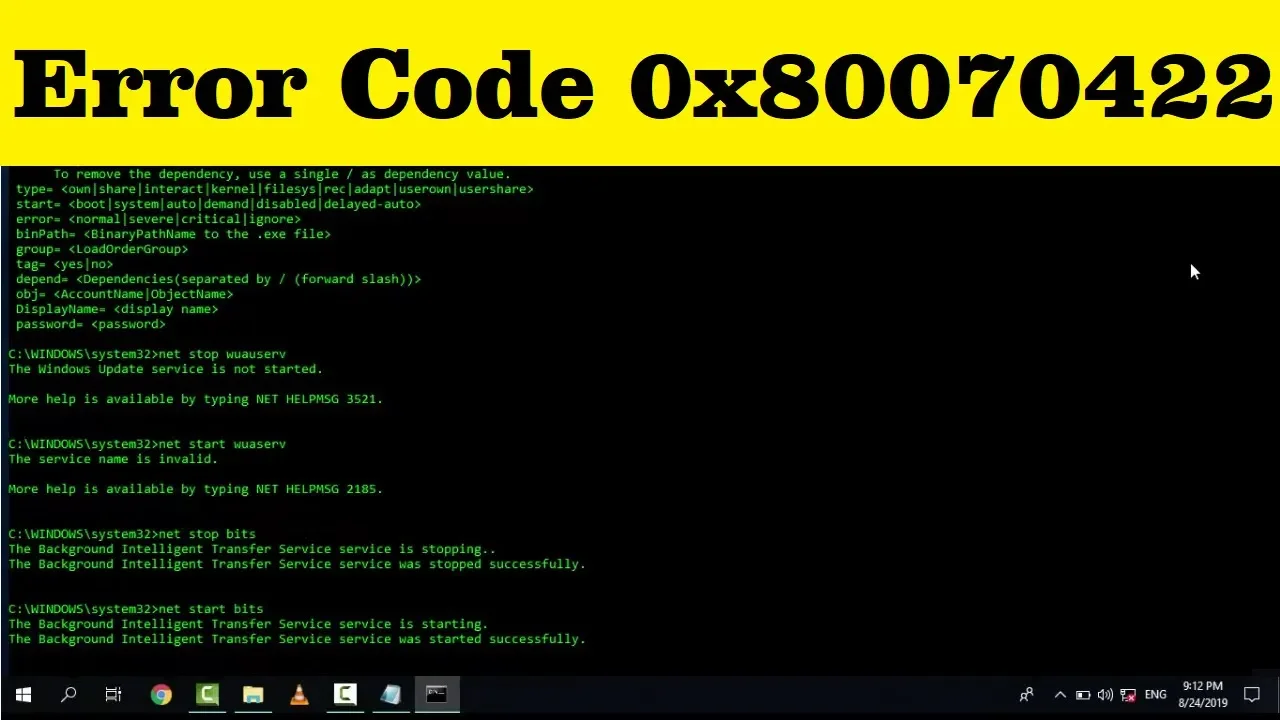
Task: Click the 'password= <password>' line
Action: 90,324
